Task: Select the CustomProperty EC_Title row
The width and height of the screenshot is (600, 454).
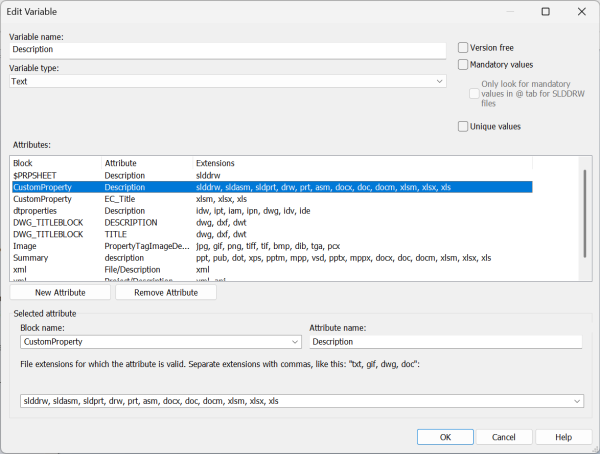Action: [272, 199]
